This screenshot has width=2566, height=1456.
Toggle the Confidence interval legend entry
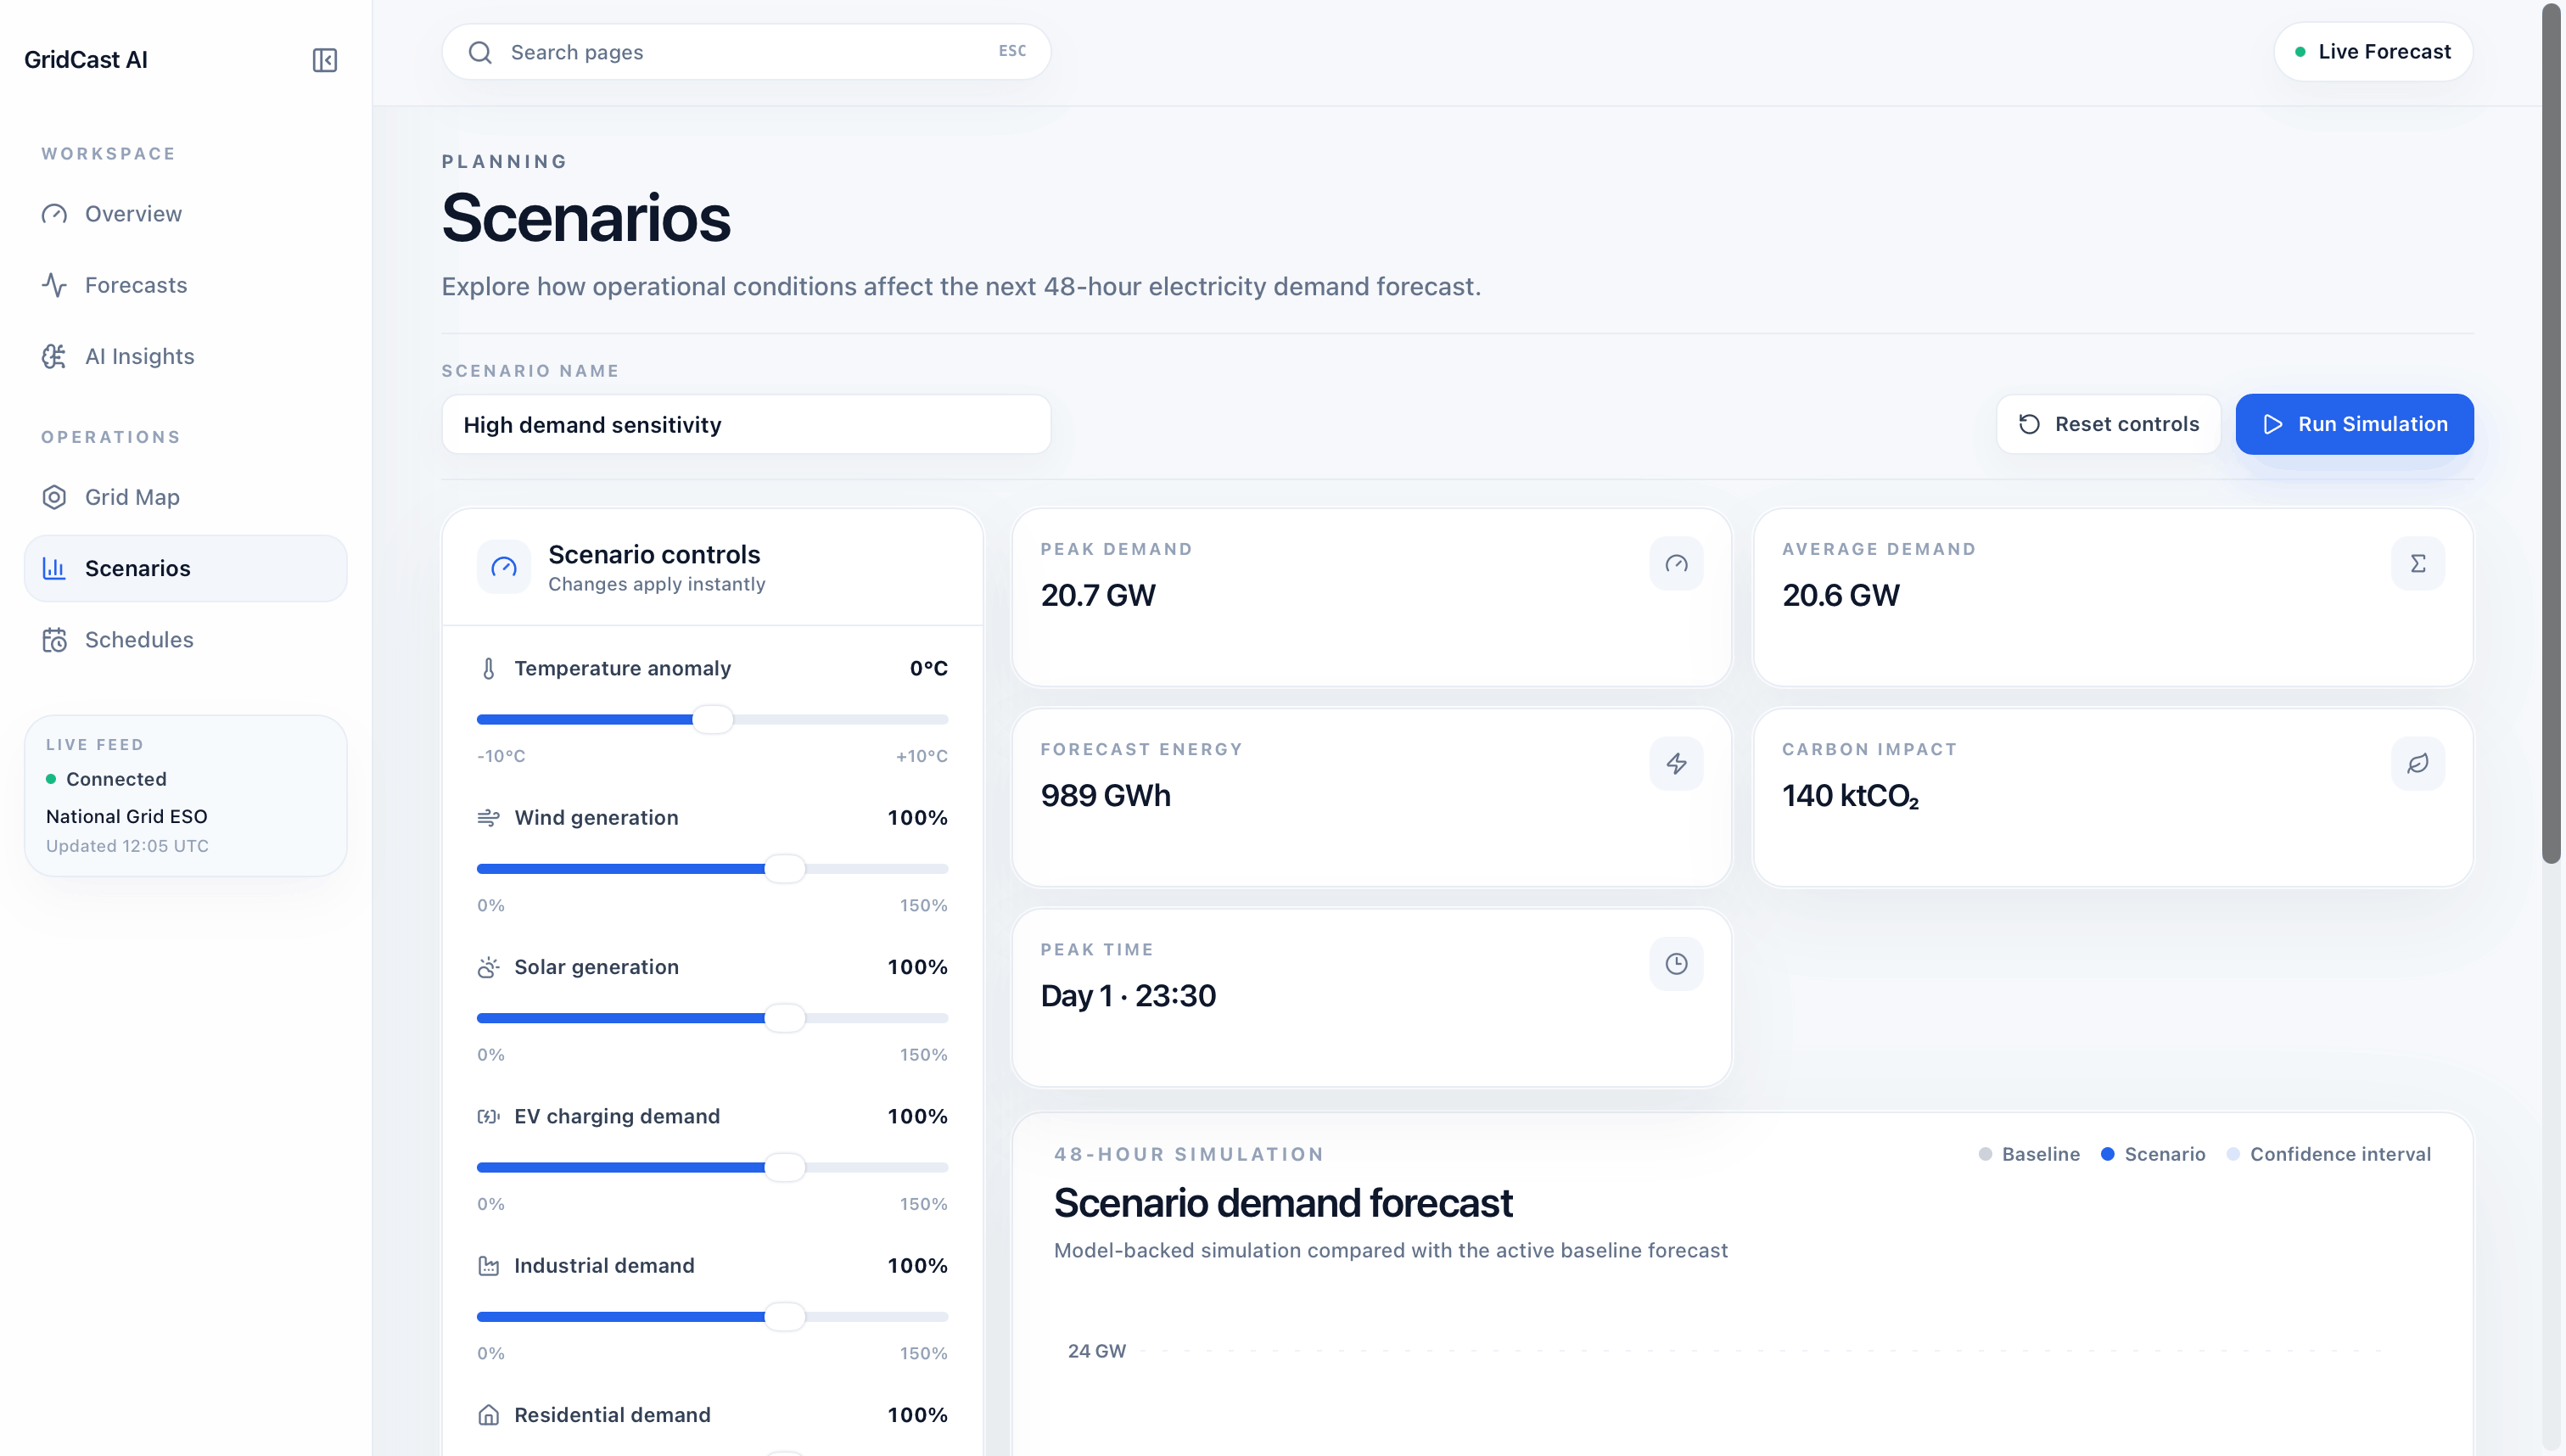(2329, 1154)
